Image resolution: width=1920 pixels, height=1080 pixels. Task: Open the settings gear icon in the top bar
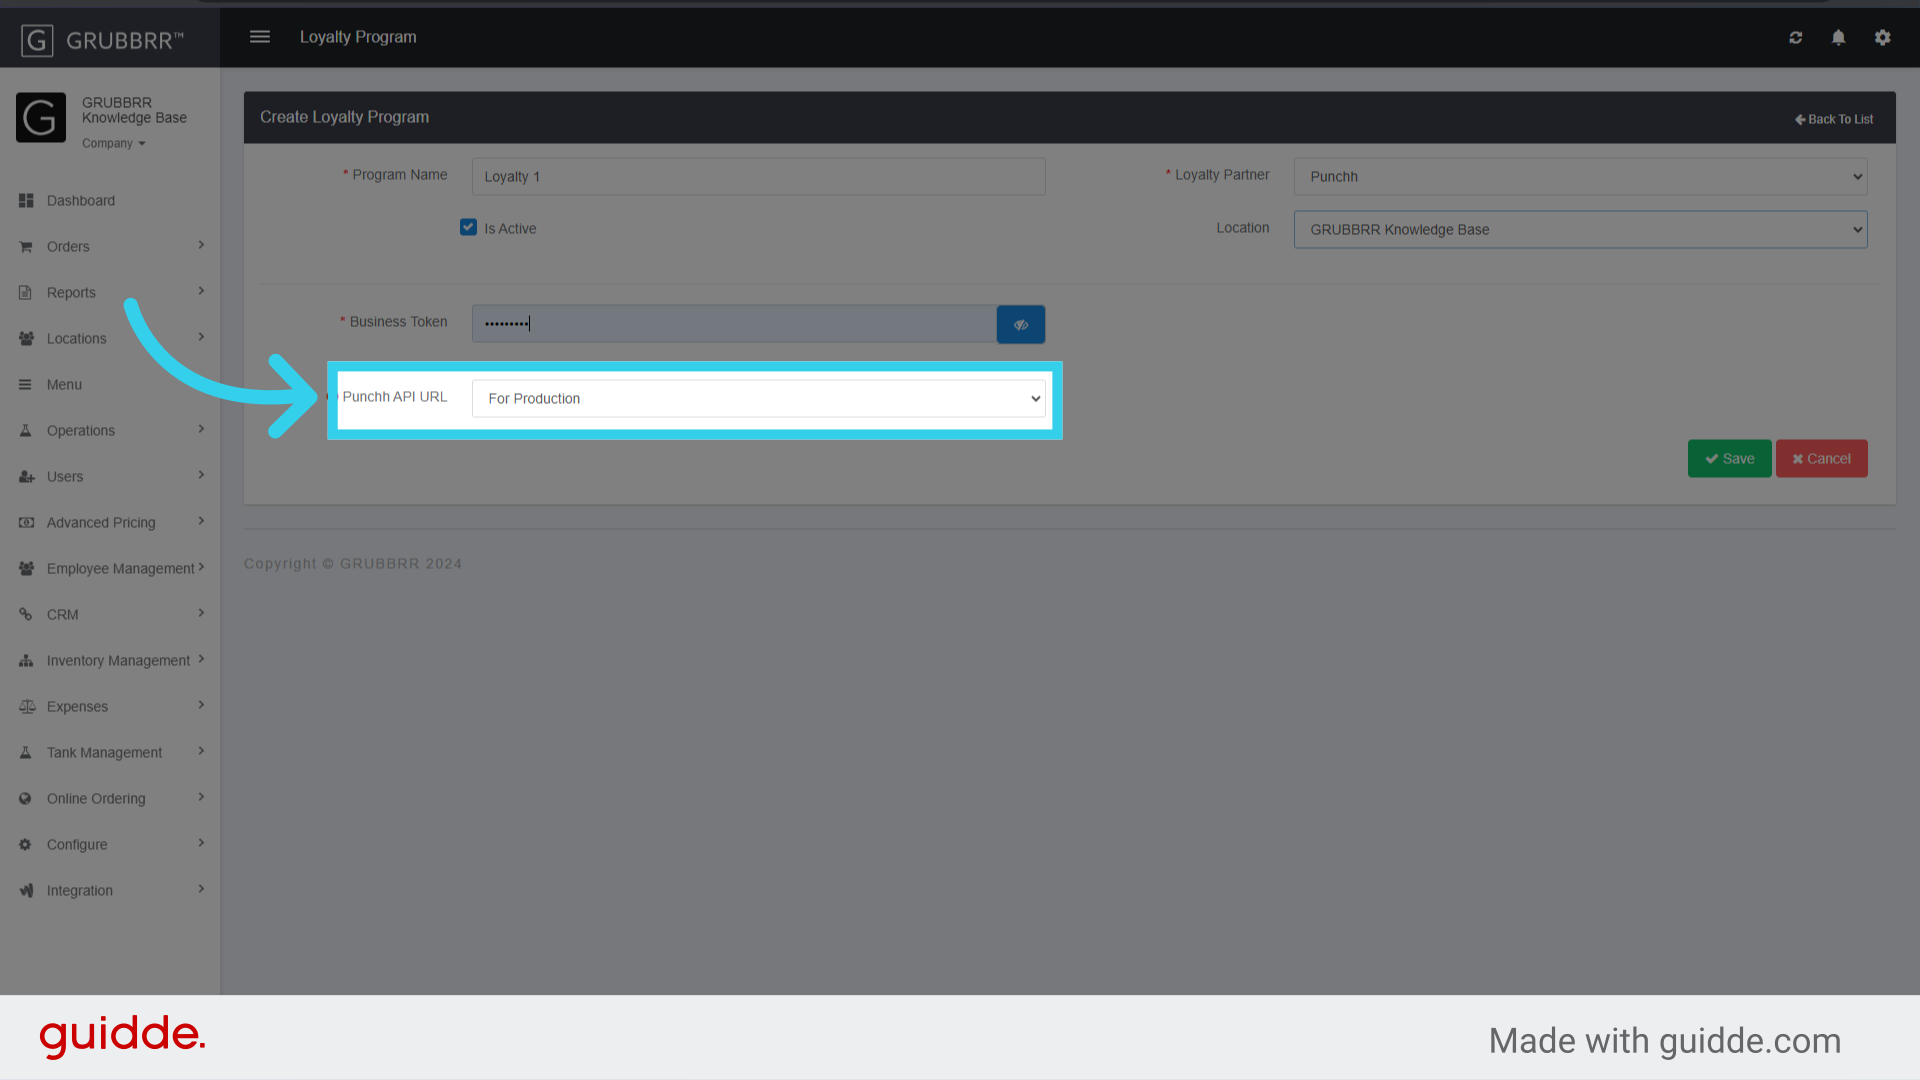point(1883,37)
